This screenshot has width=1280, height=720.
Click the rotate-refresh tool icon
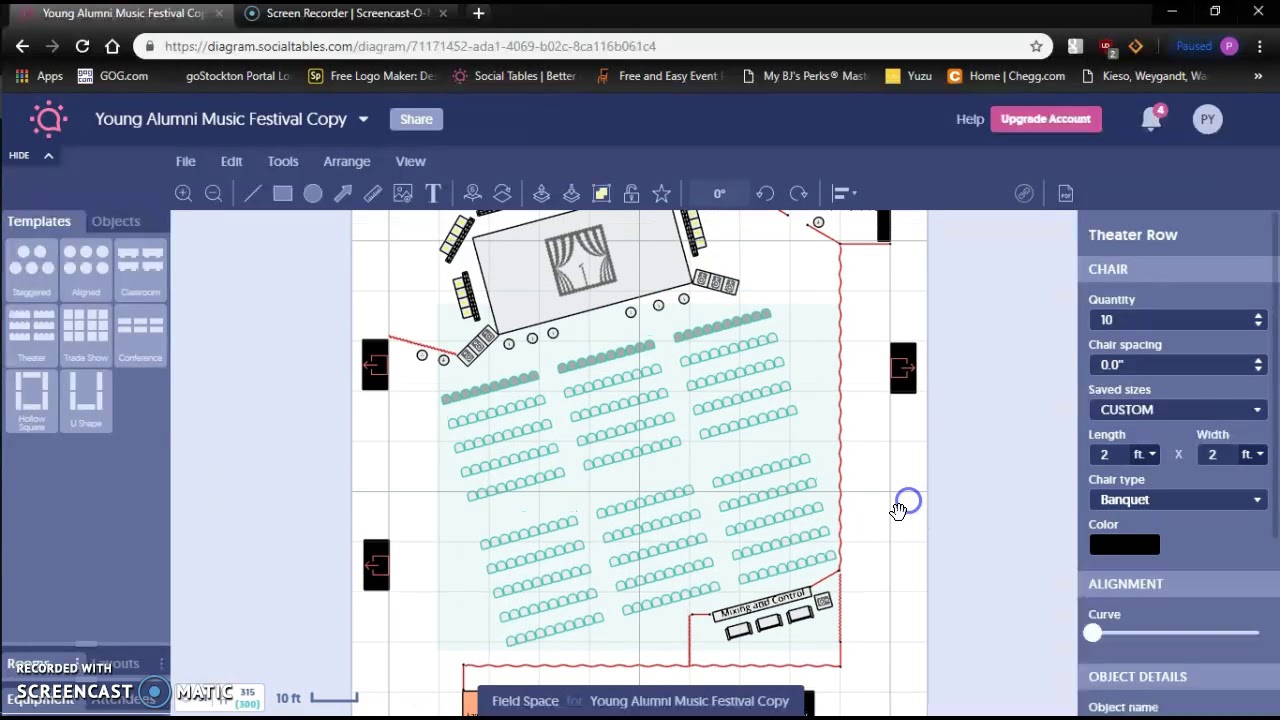coord(502,193)
